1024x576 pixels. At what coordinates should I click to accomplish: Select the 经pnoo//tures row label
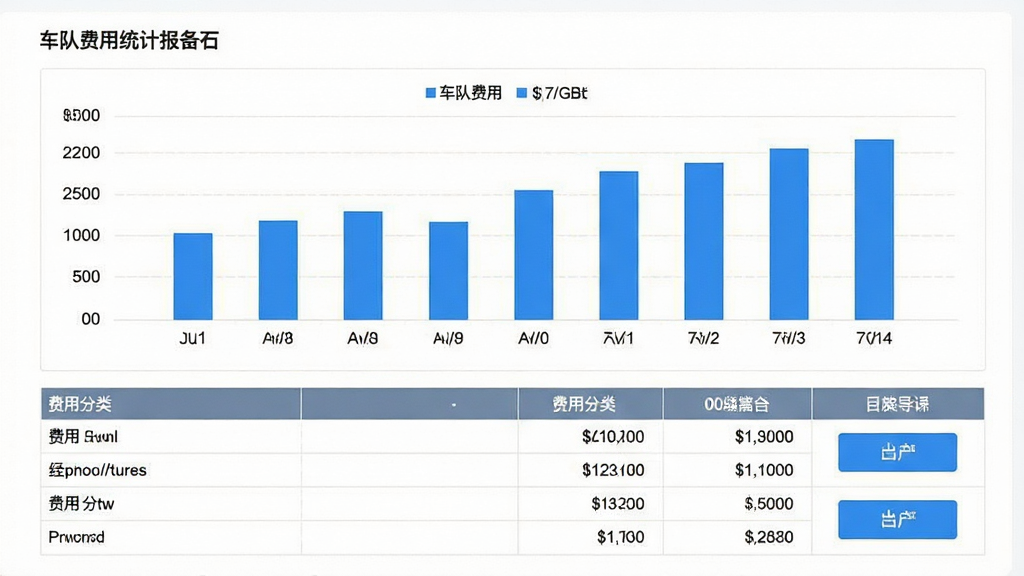pyautogui.click(x=97, y=470)
